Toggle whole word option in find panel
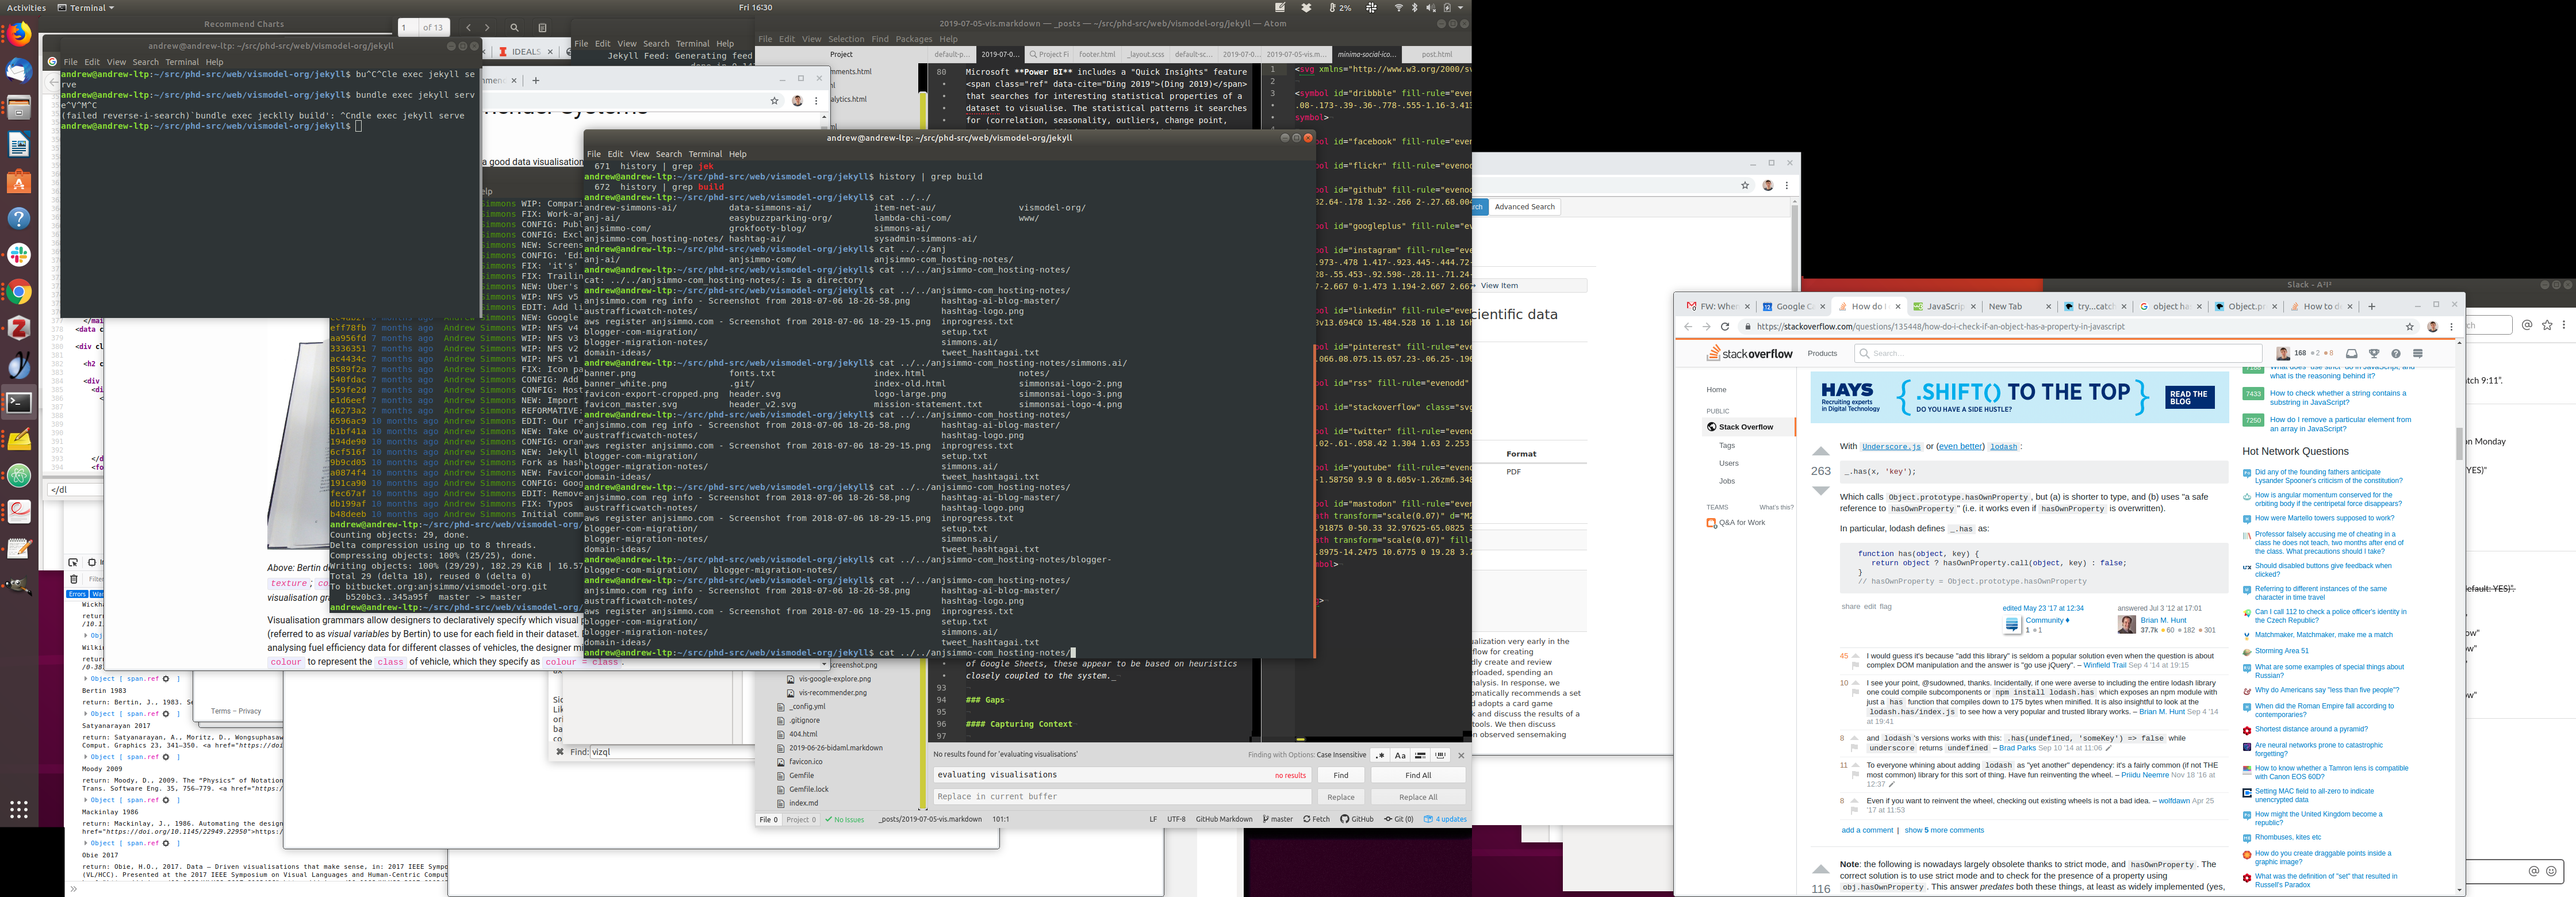The width and height of the screenshot is (2576, 897). pos(1440,756)
